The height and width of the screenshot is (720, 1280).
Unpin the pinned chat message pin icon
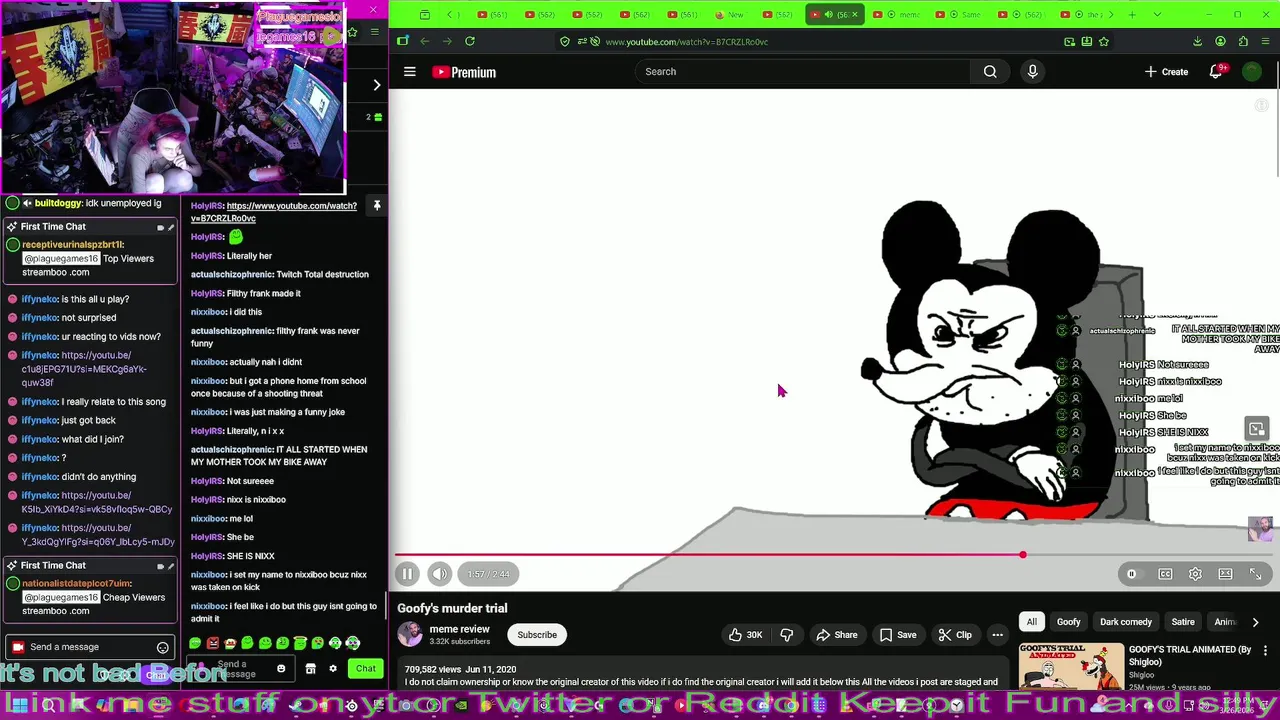point(377,206)
